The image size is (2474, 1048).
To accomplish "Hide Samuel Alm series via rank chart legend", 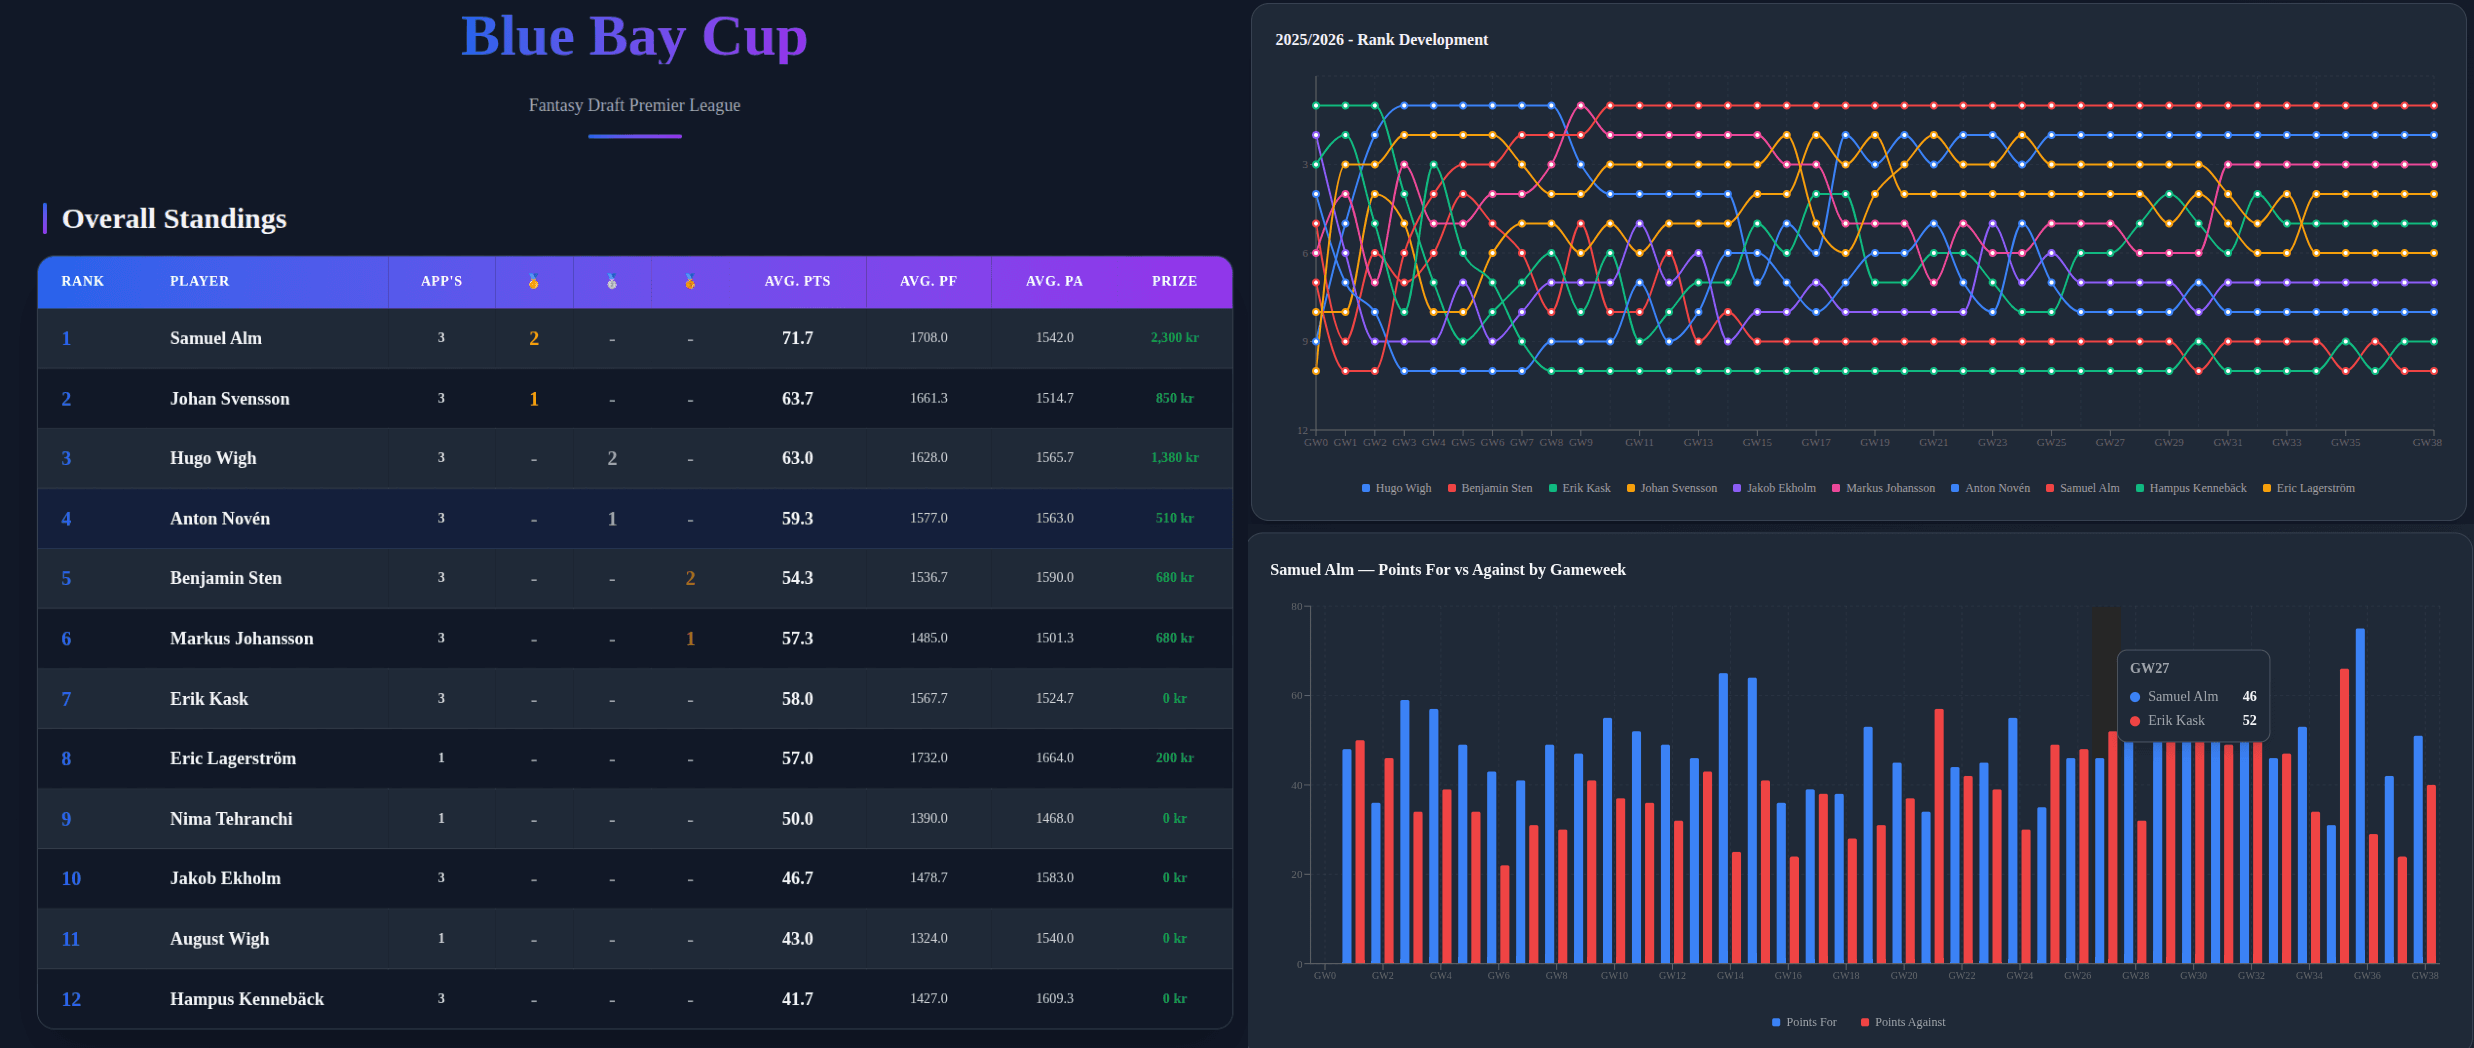I will click(2082, 488).
